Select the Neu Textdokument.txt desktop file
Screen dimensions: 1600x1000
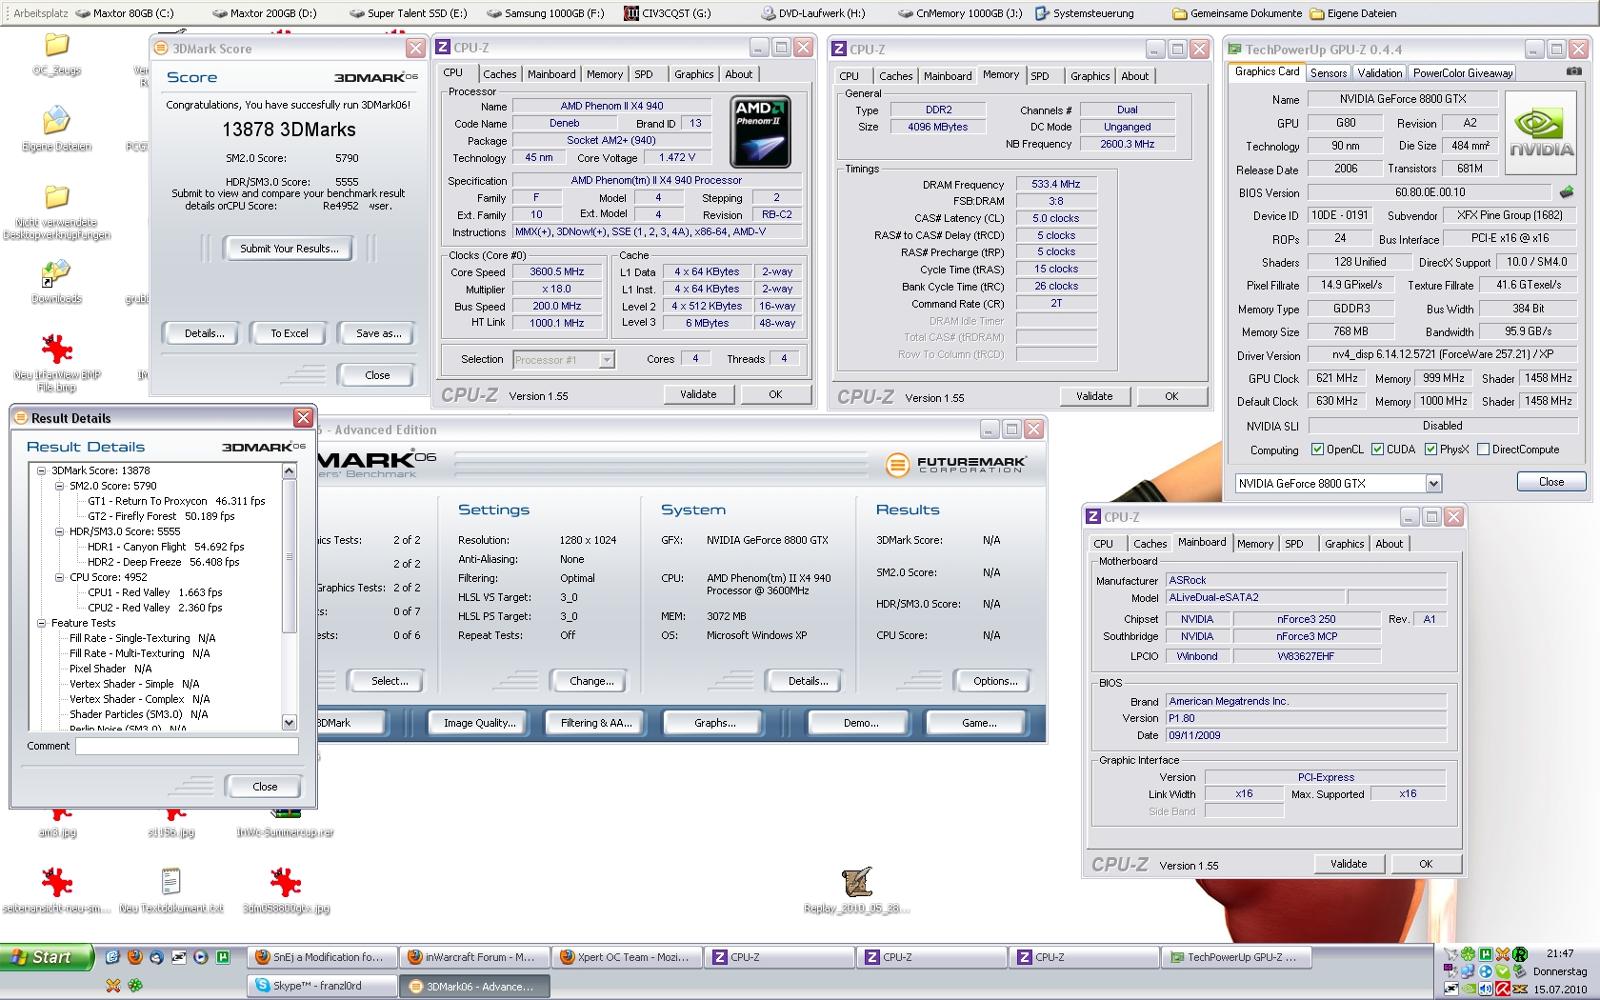(x=171, y=890)
